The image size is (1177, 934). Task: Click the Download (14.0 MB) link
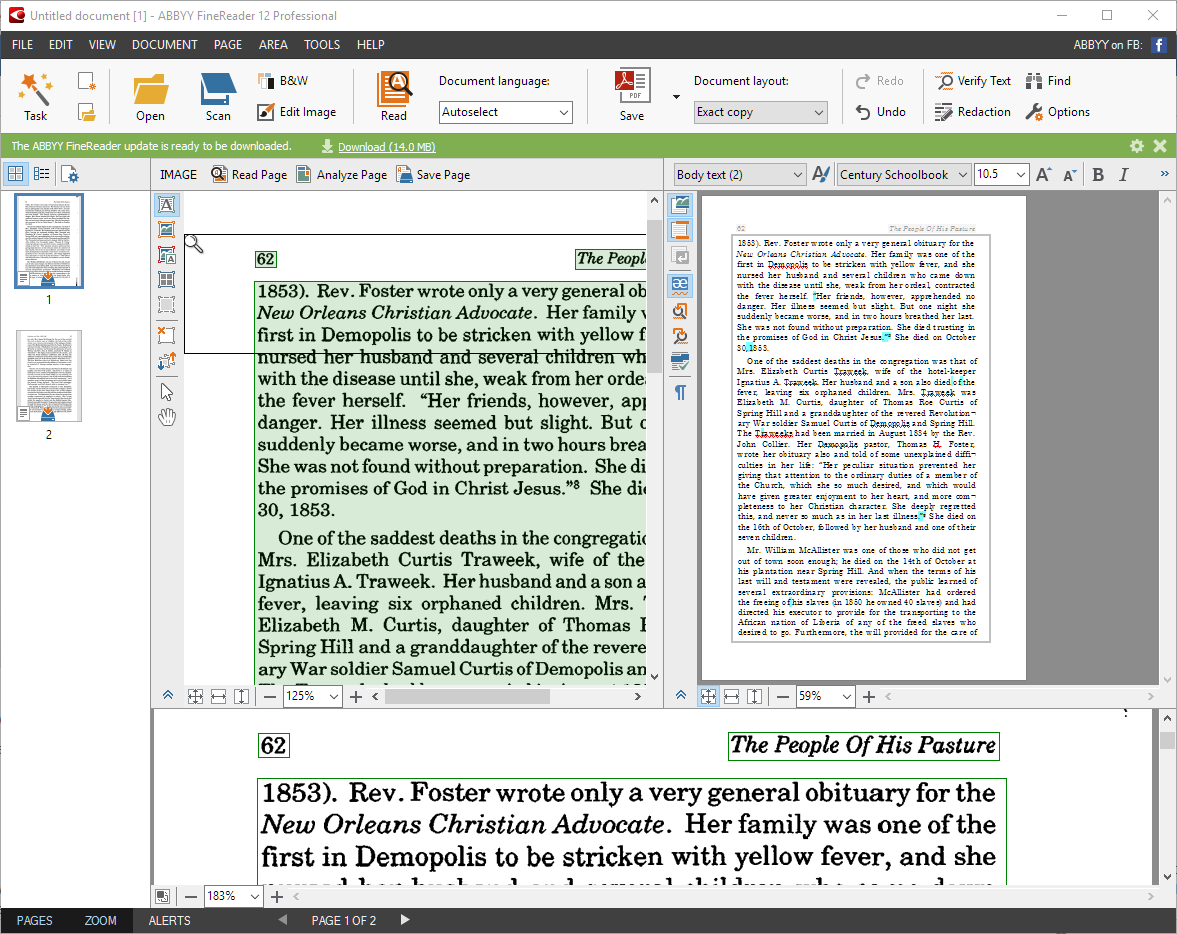(x=386, y=147)
